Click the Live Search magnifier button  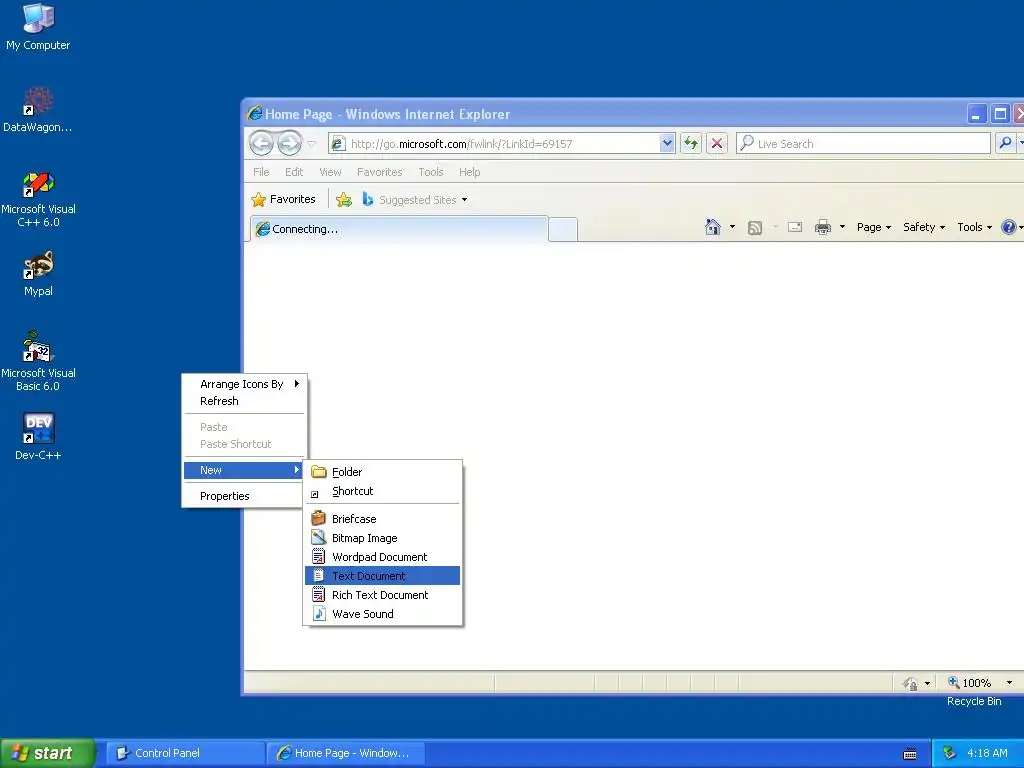pos(1005,143)
